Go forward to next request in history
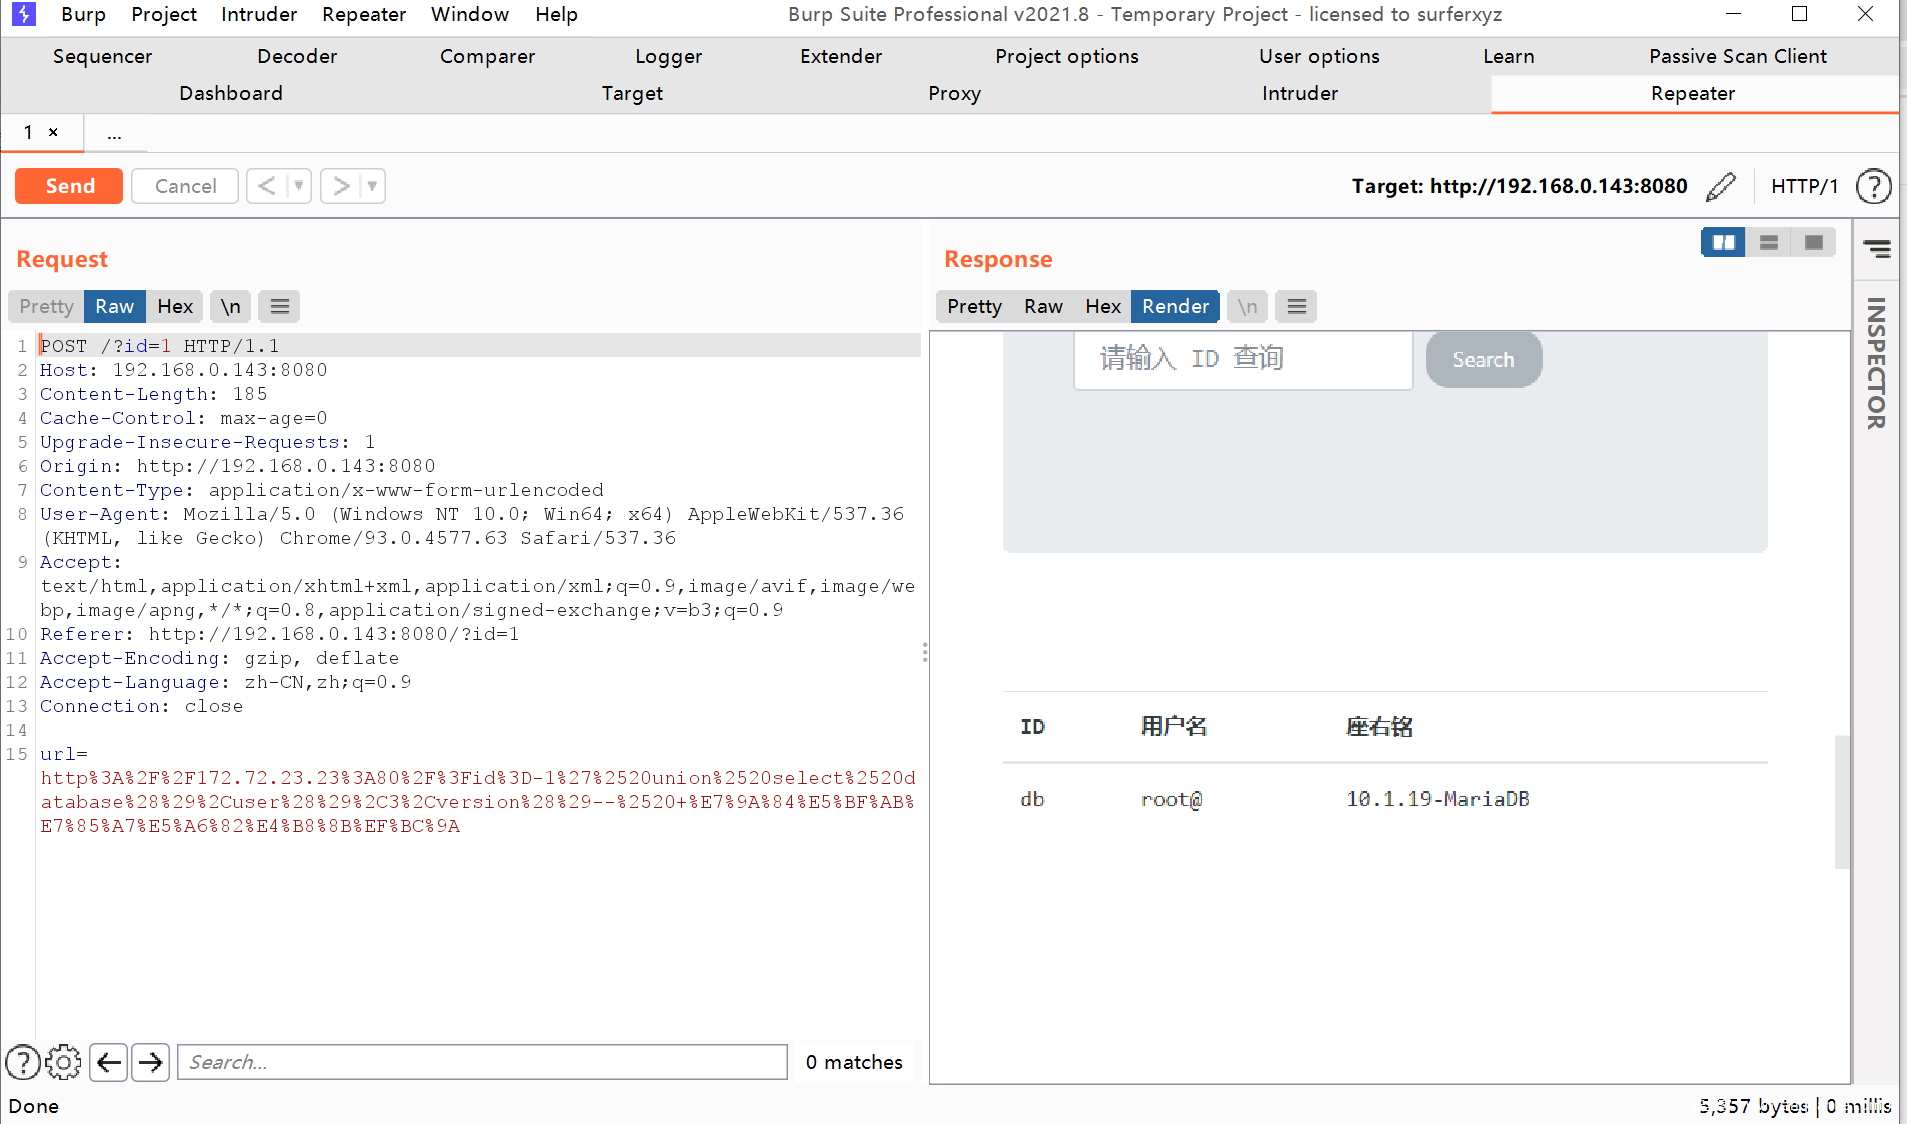 [341, 186]
